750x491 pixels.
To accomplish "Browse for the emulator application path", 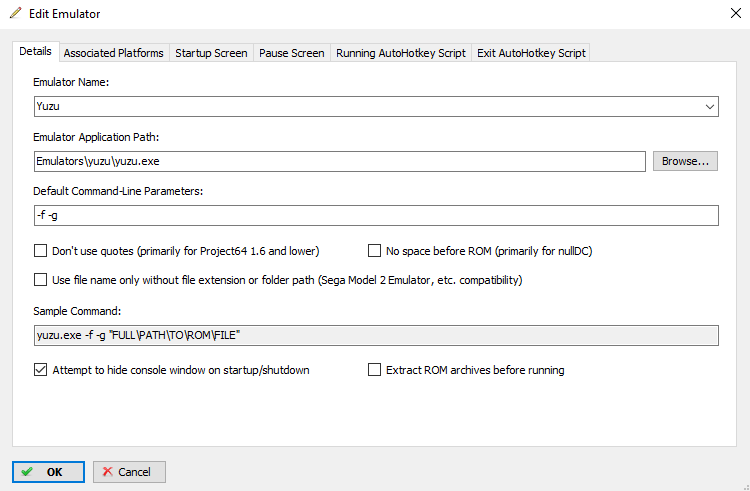I will pos(685,161).
